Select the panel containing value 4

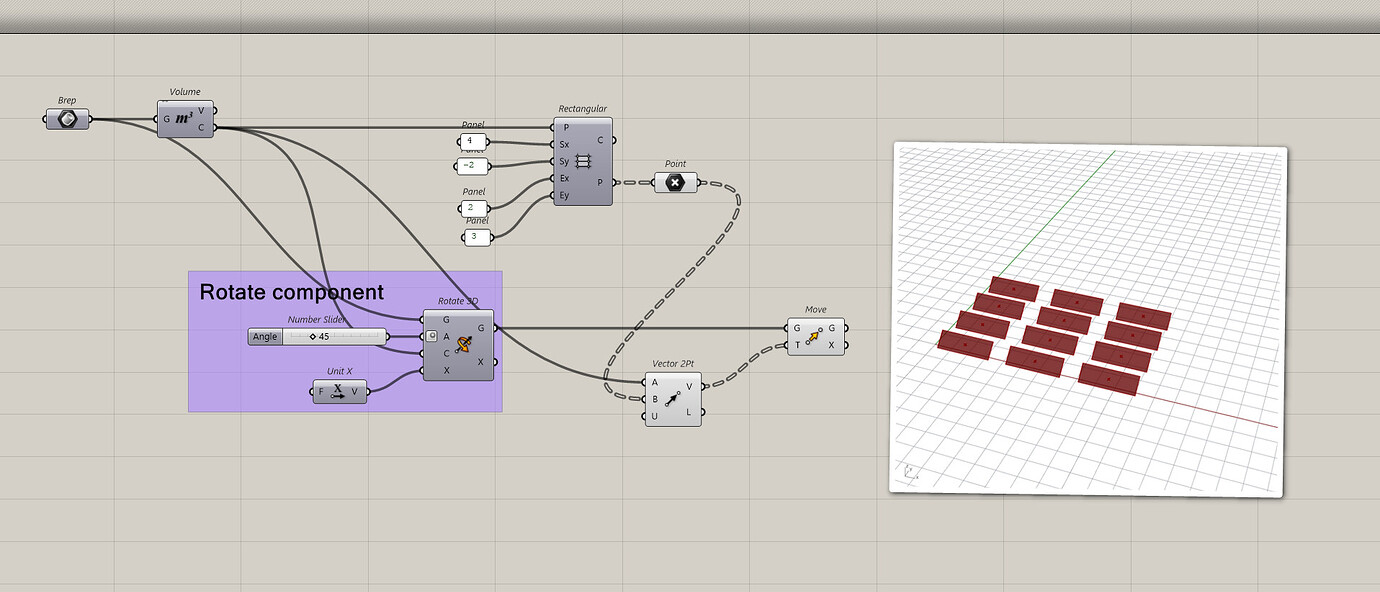(472, 141)
